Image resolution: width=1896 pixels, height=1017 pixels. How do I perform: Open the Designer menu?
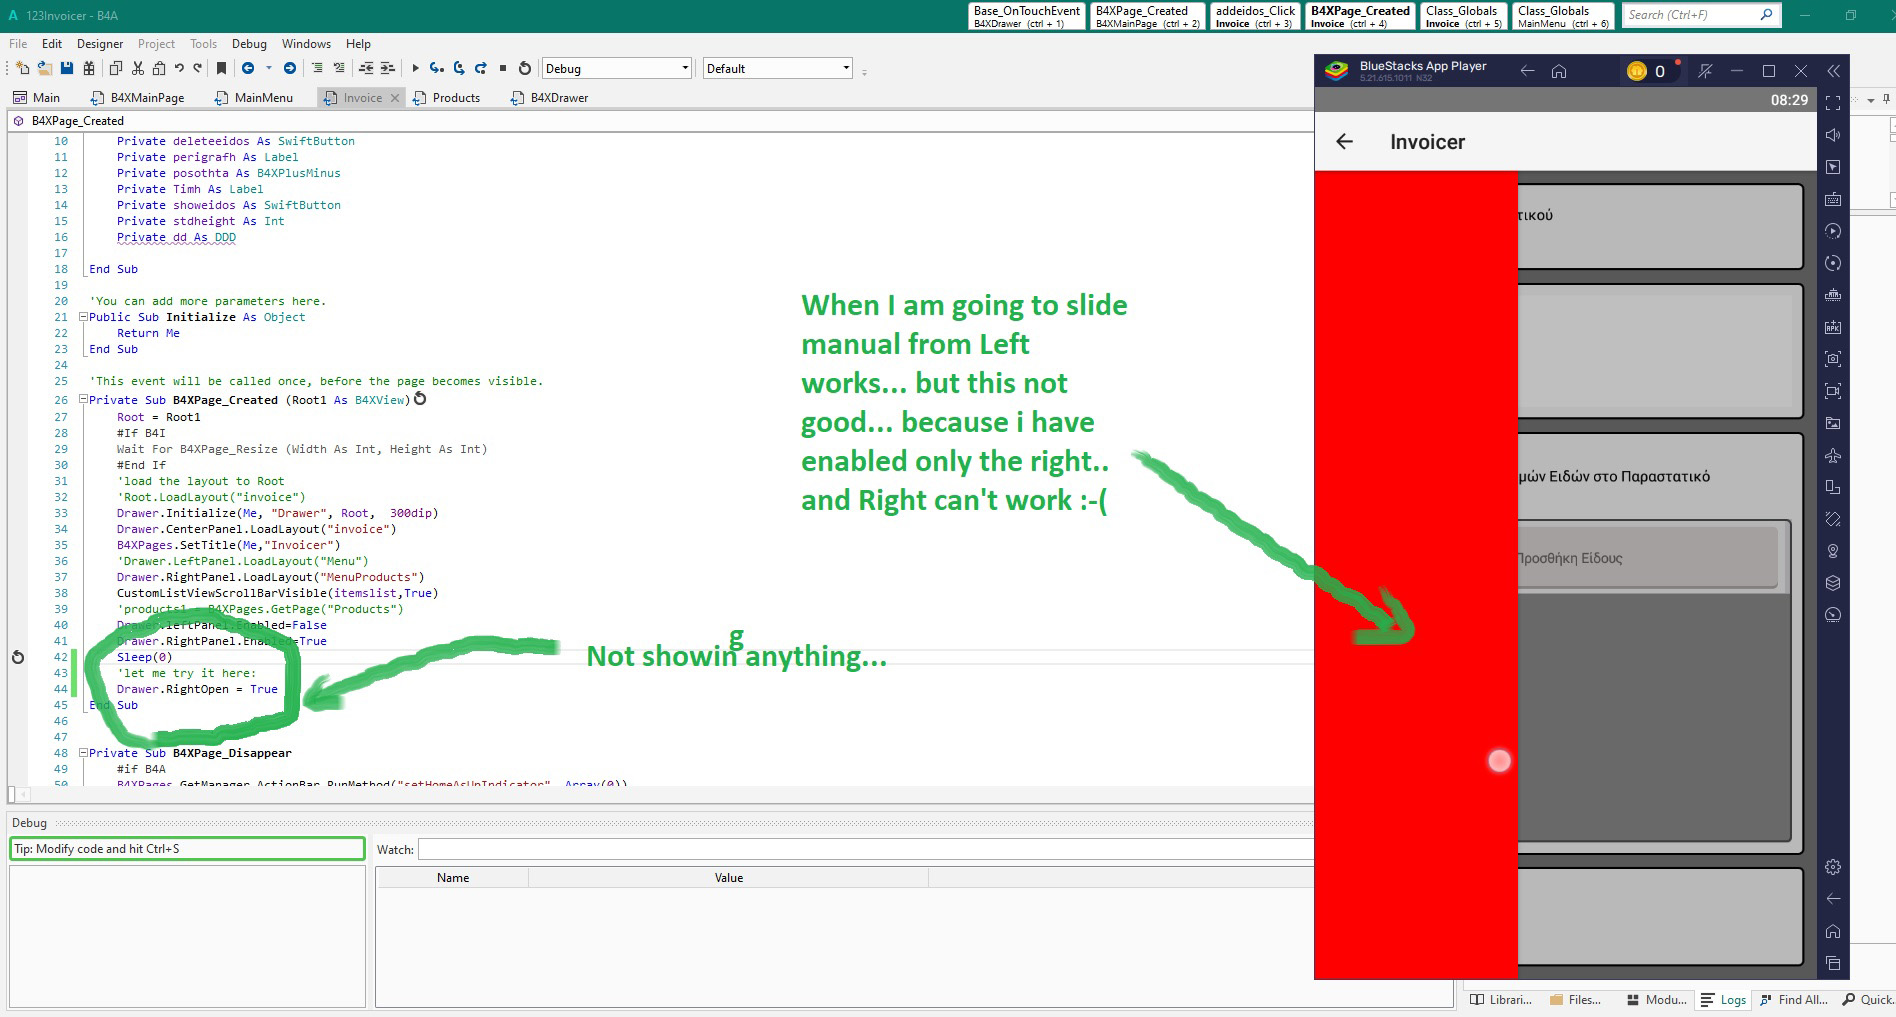click(x=100, y=44)
